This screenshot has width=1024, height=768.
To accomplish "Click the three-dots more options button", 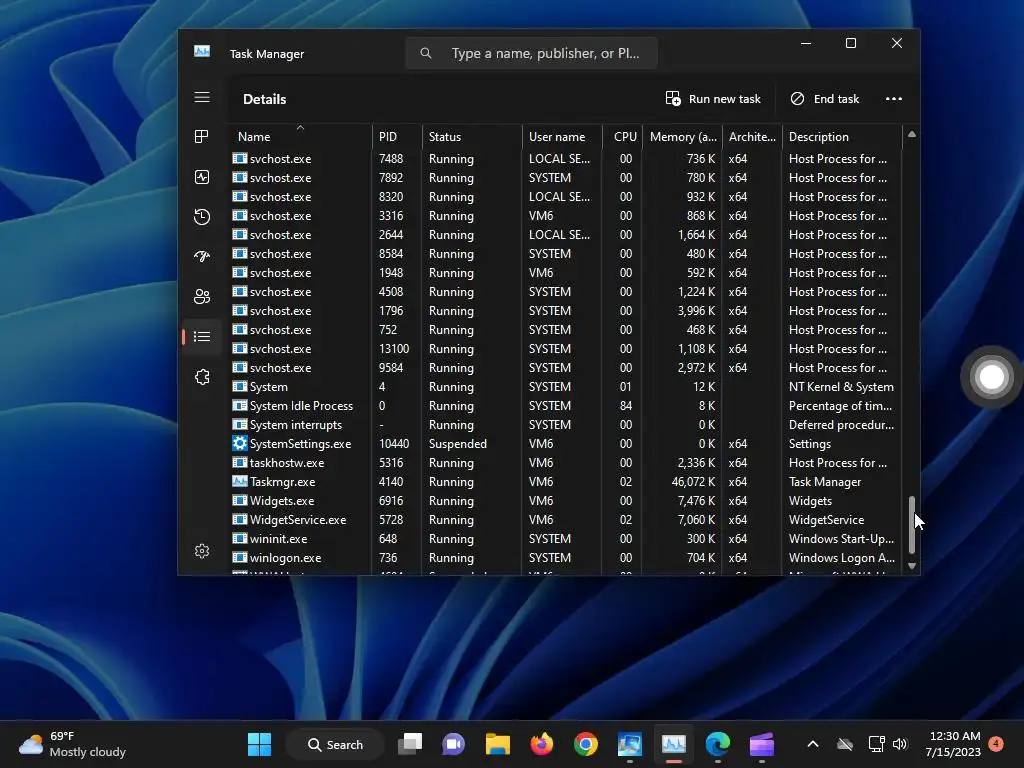I will pos(893,99).
